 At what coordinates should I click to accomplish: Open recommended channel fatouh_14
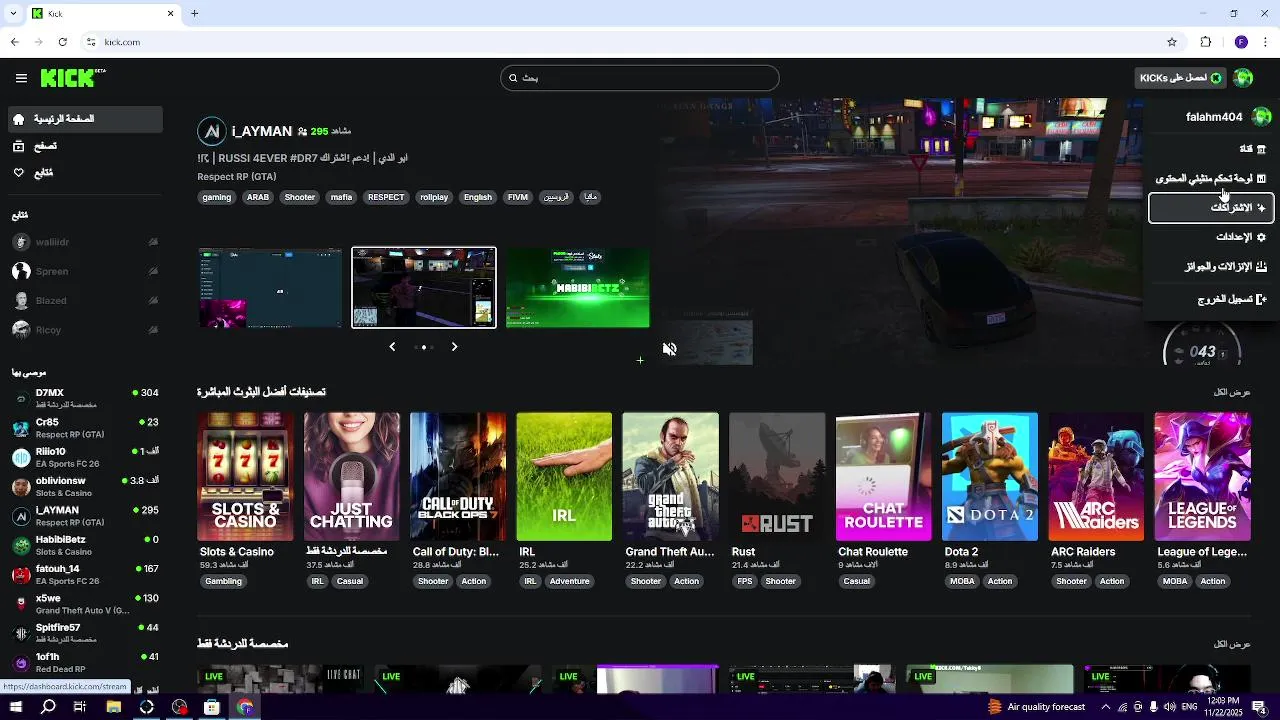[85, 574]
